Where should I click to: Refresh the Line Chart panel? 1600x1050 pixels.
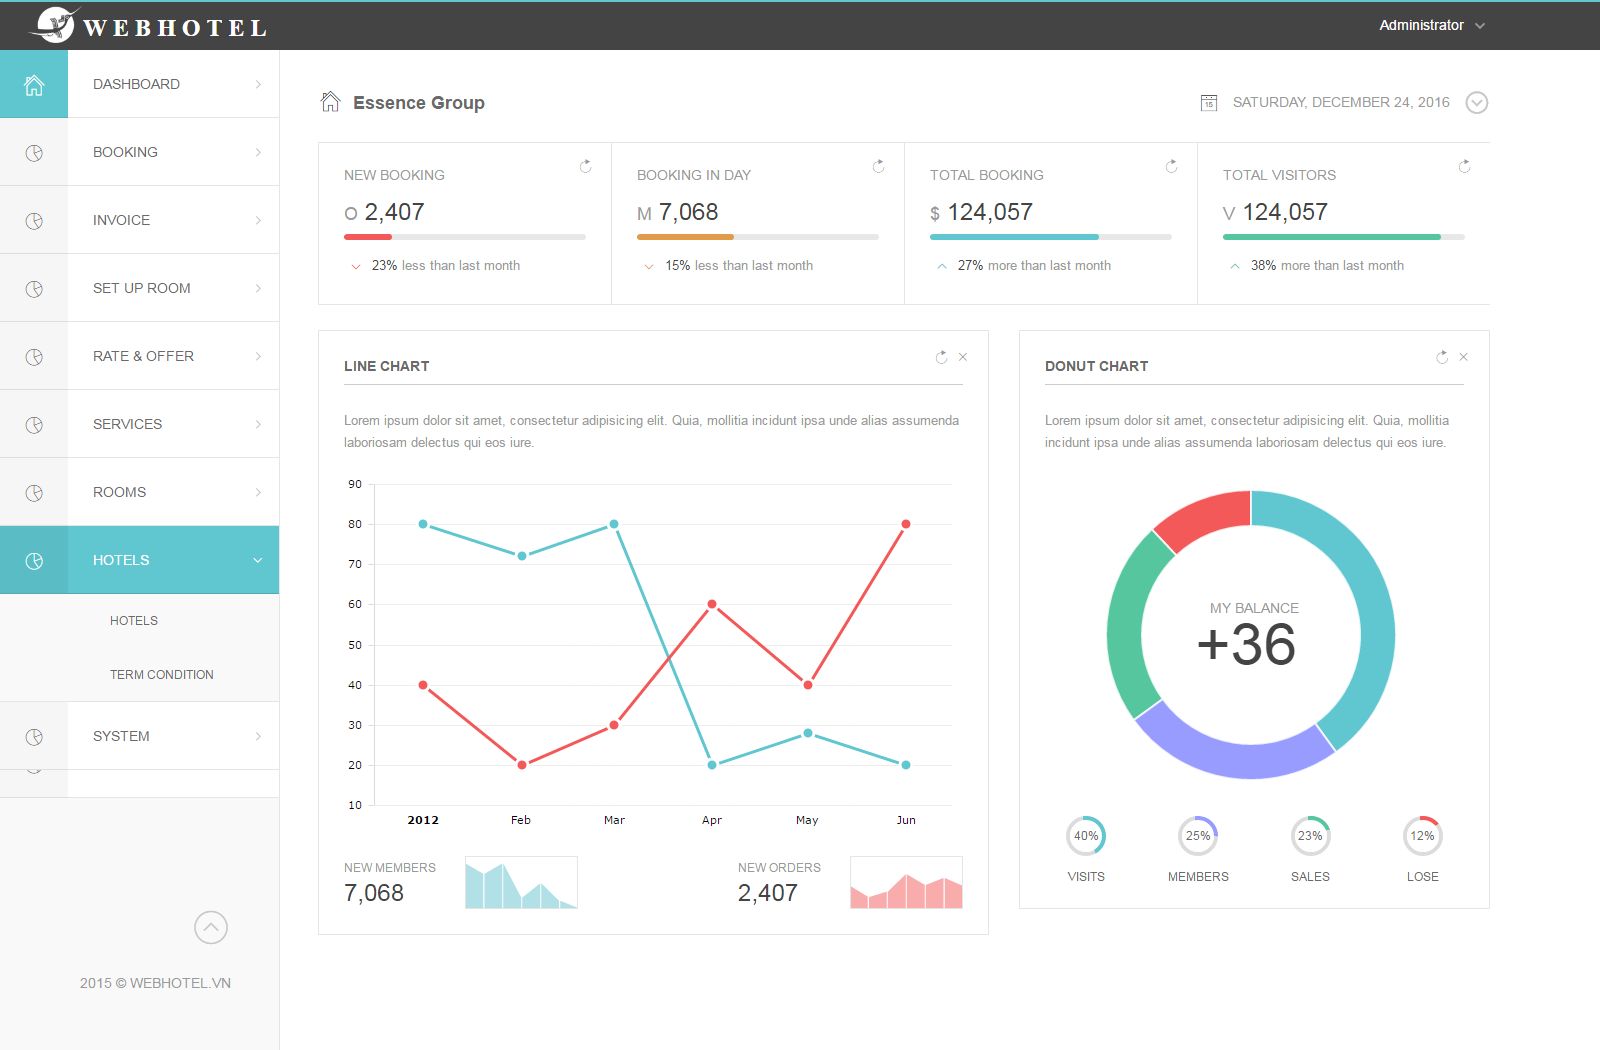pyautogui.click(x=940, y=356)
